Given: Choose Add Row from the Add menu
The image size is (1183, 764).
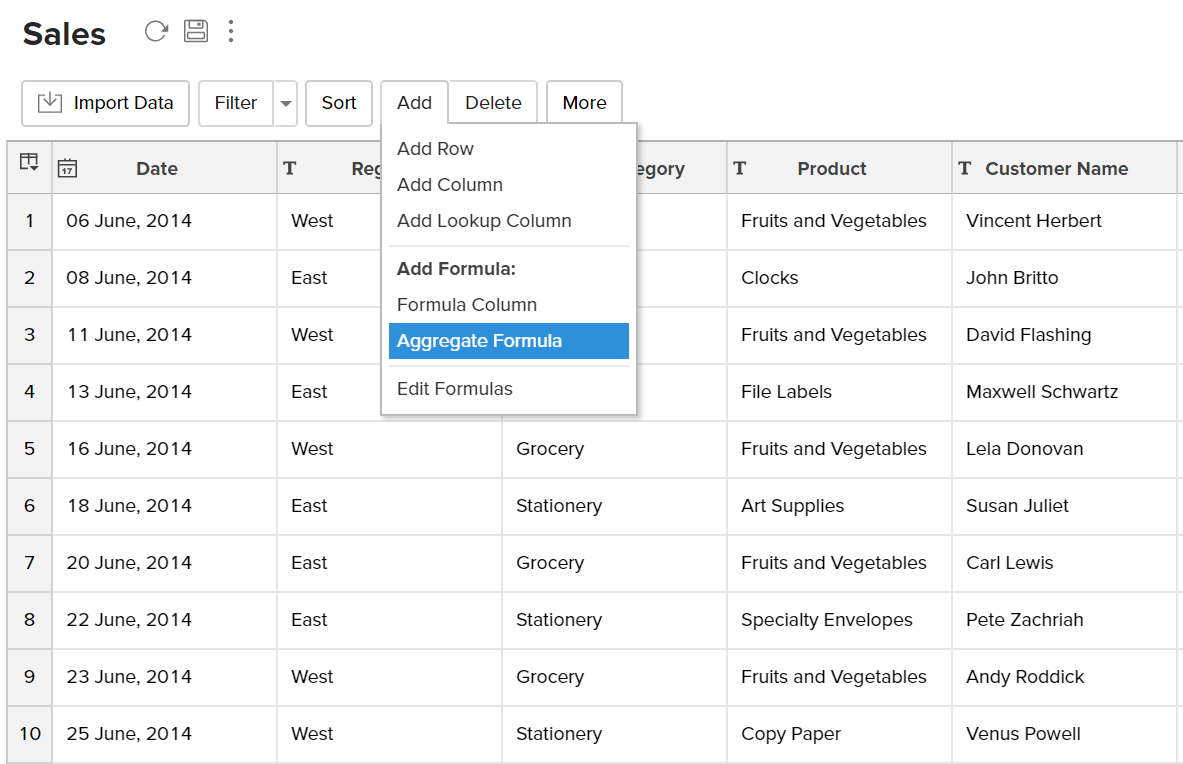Looking at the screenshot, I should click(435, 148).
